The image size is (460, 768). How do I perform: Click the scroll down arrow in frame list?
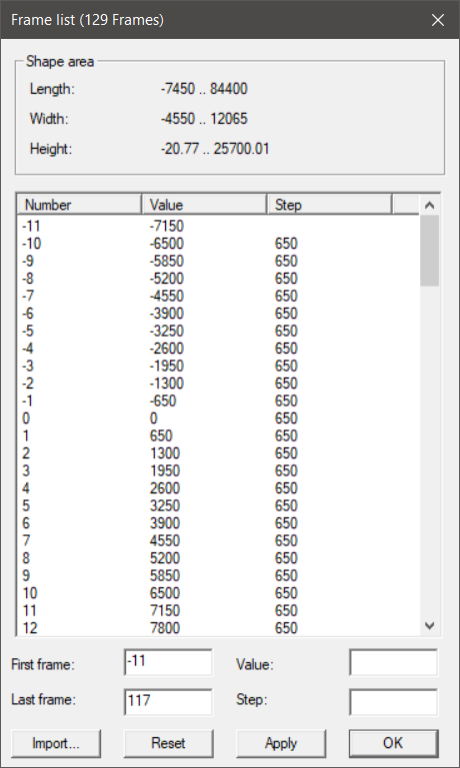430,625
